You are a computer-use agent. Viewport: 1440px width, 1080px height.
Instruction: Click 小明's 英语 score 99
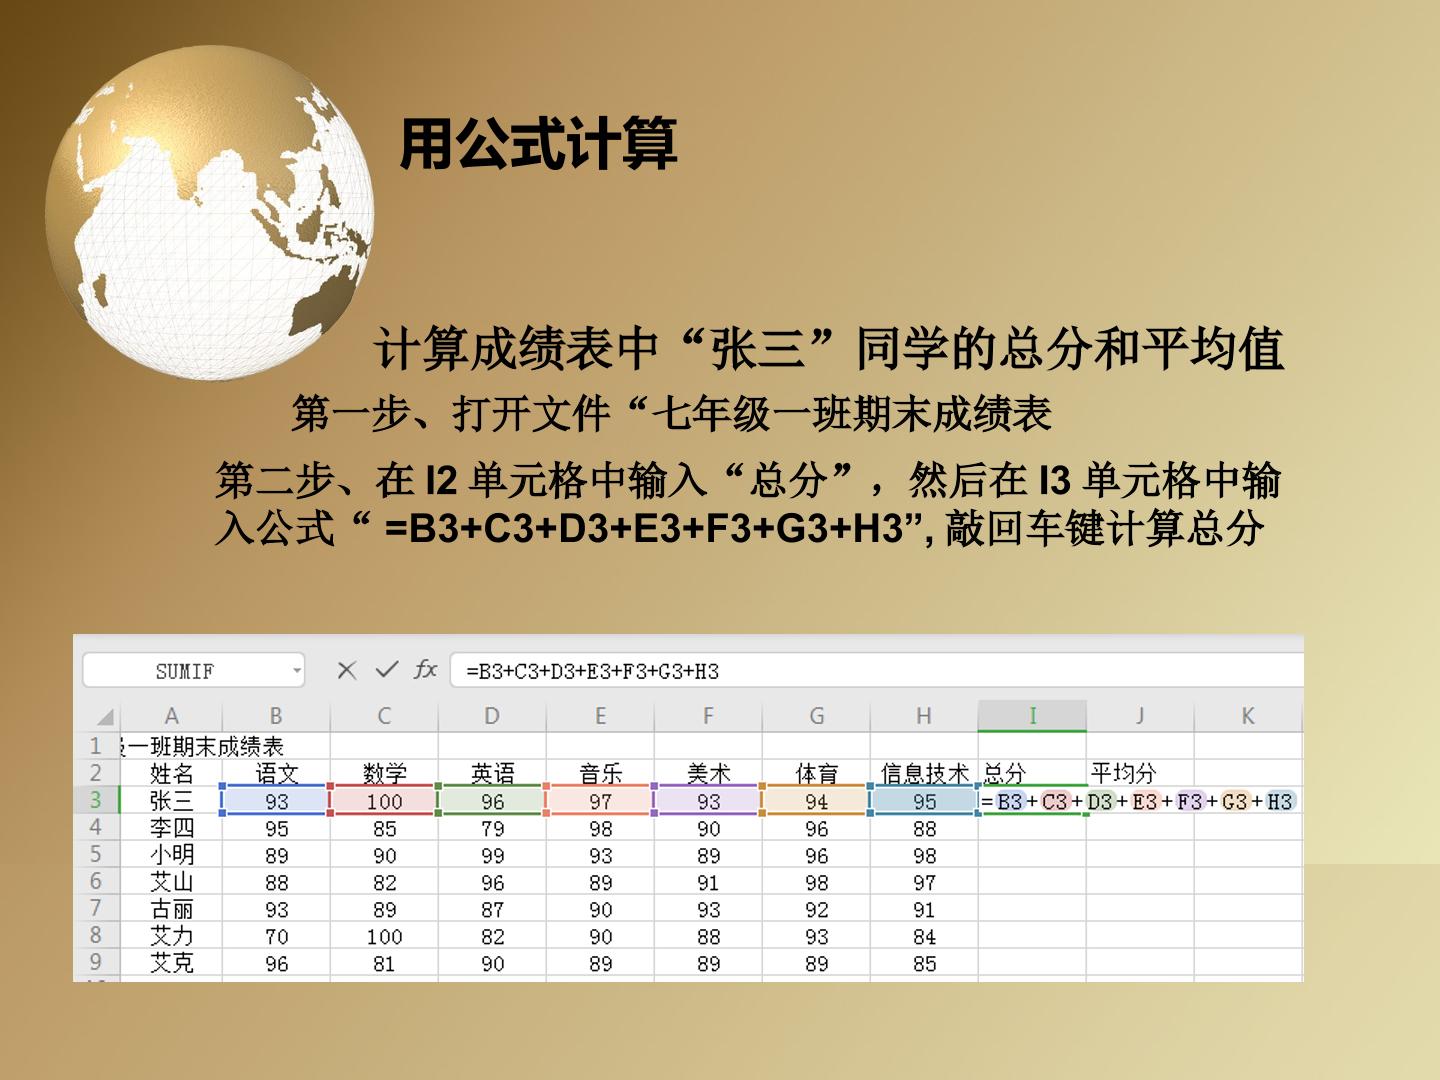click(x=492, y=854)
